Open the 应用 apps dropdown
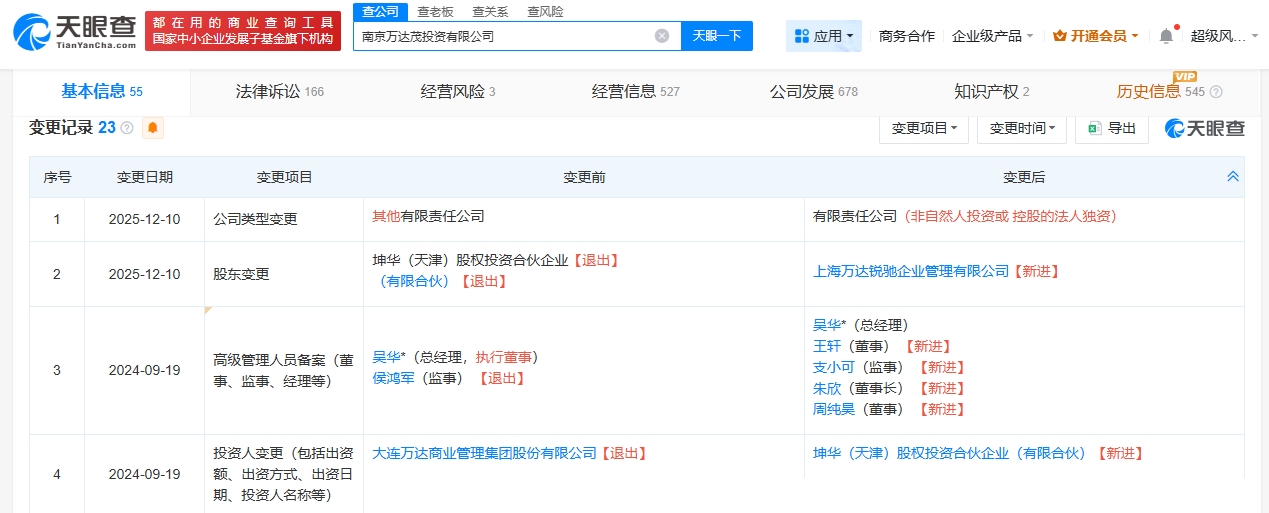 [824, 36]
